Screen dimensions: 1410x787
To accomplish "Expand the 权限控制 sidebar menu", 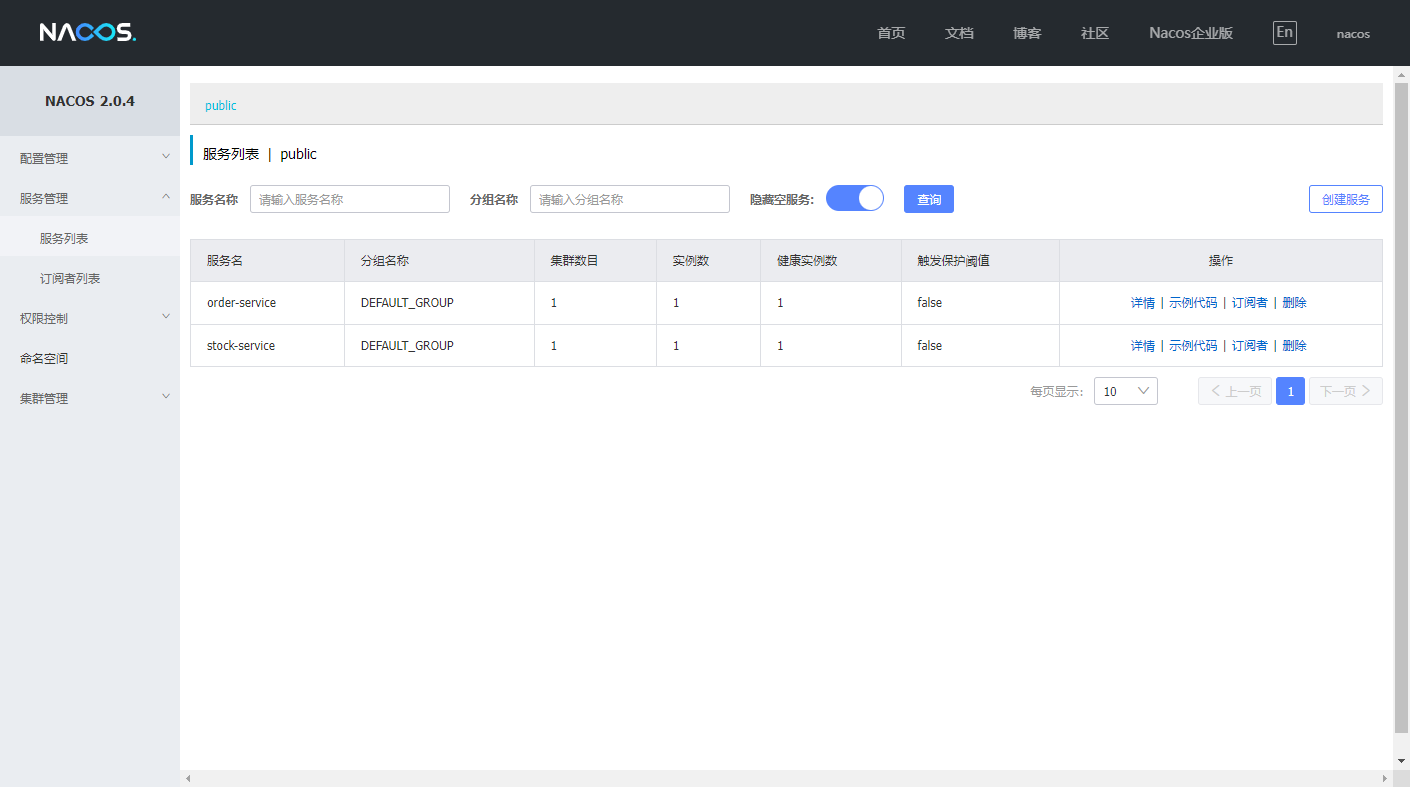I will click(x=90, y=318).
